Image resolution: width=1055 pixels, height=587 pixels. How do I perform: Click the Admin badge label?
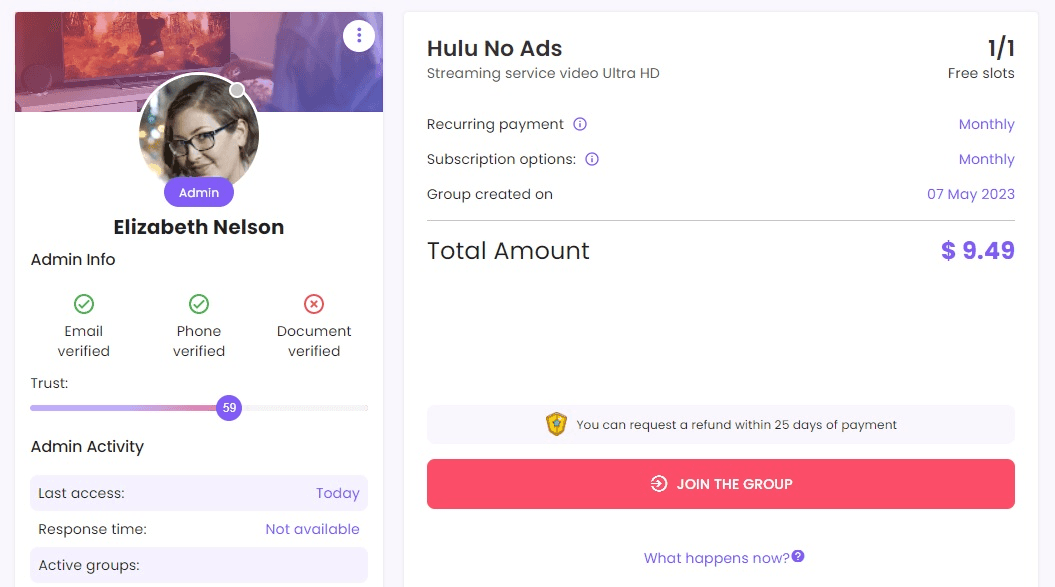[x=199, y=193]
